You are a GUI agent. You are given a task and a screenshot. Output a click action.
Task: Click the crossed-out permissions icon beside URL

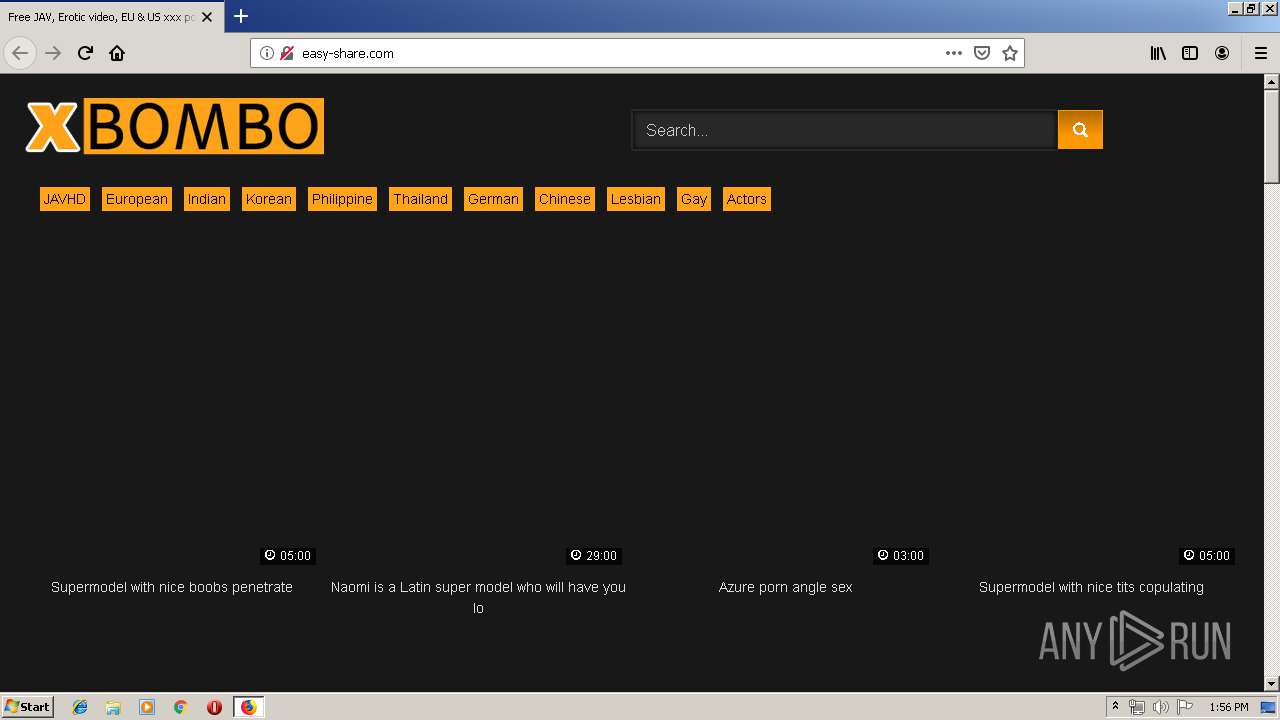[286, 53]
